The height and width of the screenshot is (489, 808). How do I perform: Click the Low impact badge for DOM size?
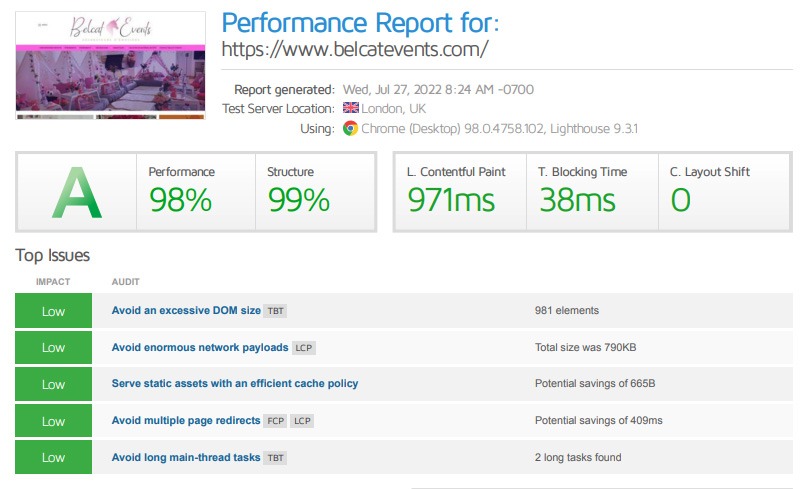point(53,311)
